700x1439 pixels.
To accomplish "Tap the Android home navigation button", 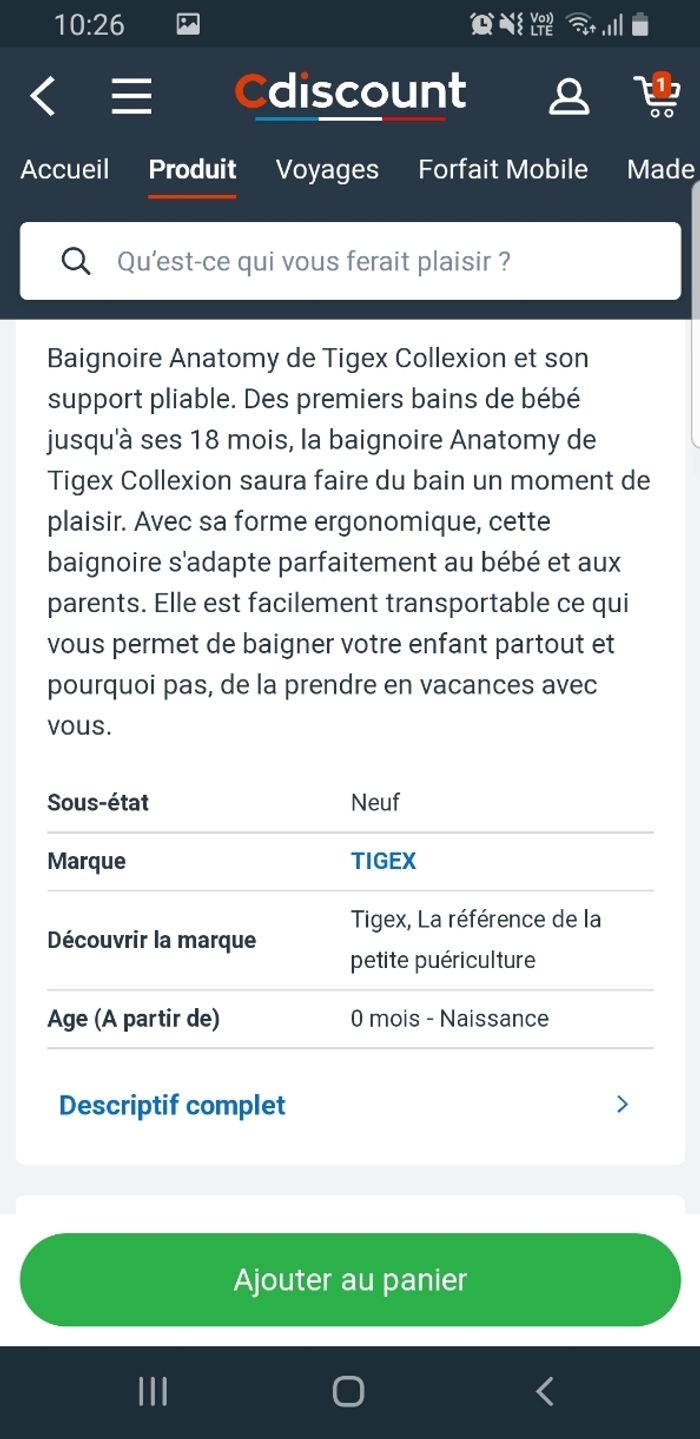I will (350, 1390).
